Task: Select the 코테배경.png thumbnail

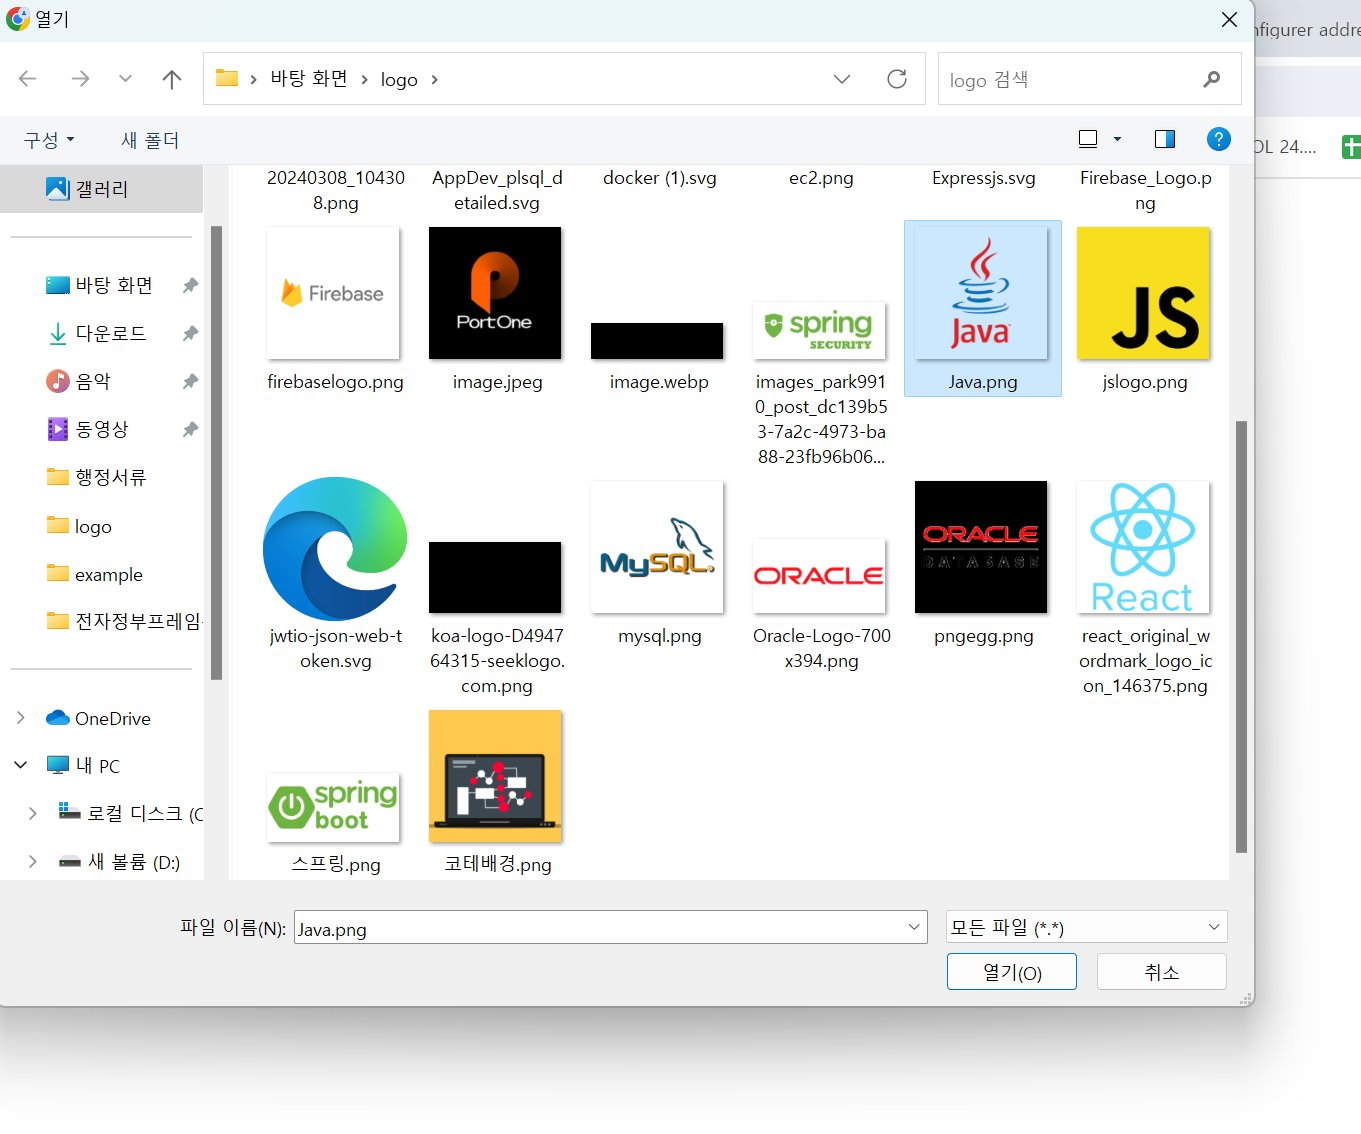Action: [x=495, y=776]
